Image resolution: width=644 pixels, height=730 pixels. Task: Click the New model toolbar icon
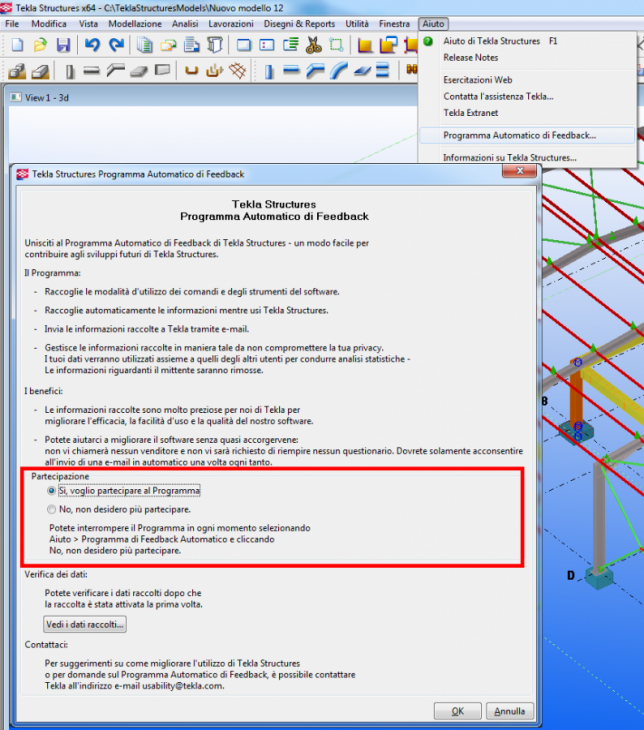[x=17, y=45]
